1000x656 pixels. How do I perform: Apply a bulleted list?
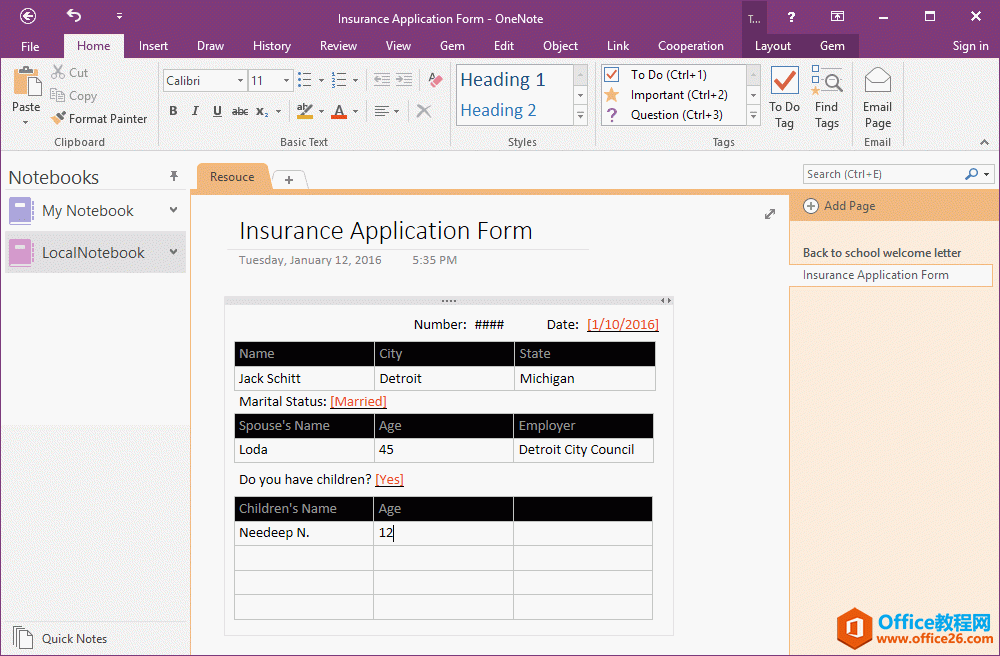coord(305,80)
